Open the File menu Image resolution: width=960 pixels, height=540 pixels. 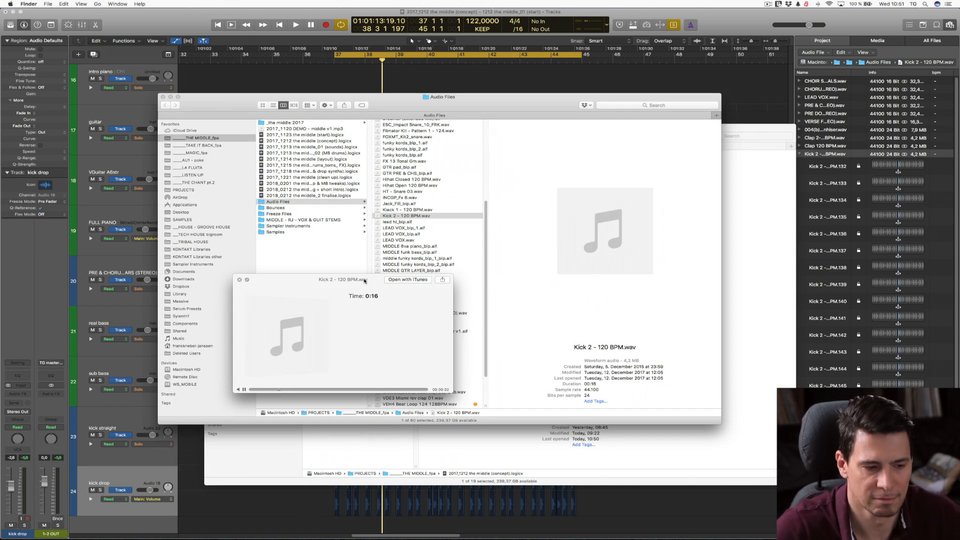(x=48, y=4)
